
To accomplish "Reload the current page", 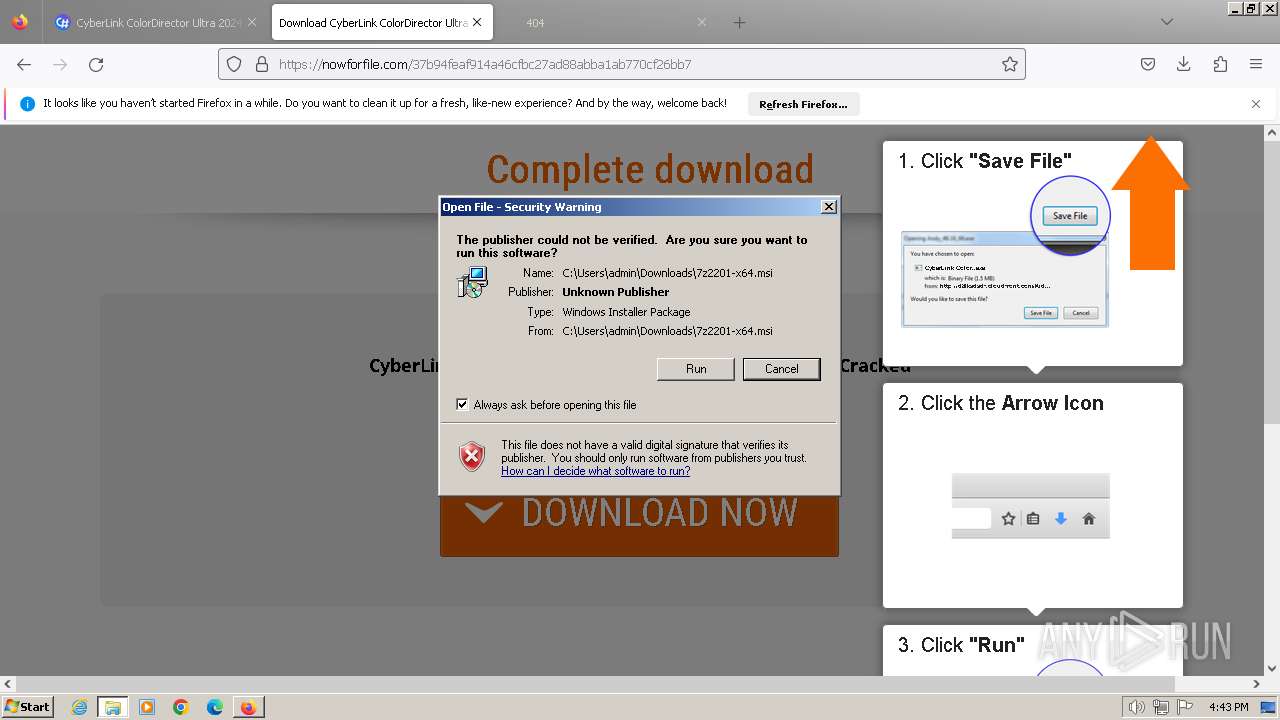I will pos(96,64).
